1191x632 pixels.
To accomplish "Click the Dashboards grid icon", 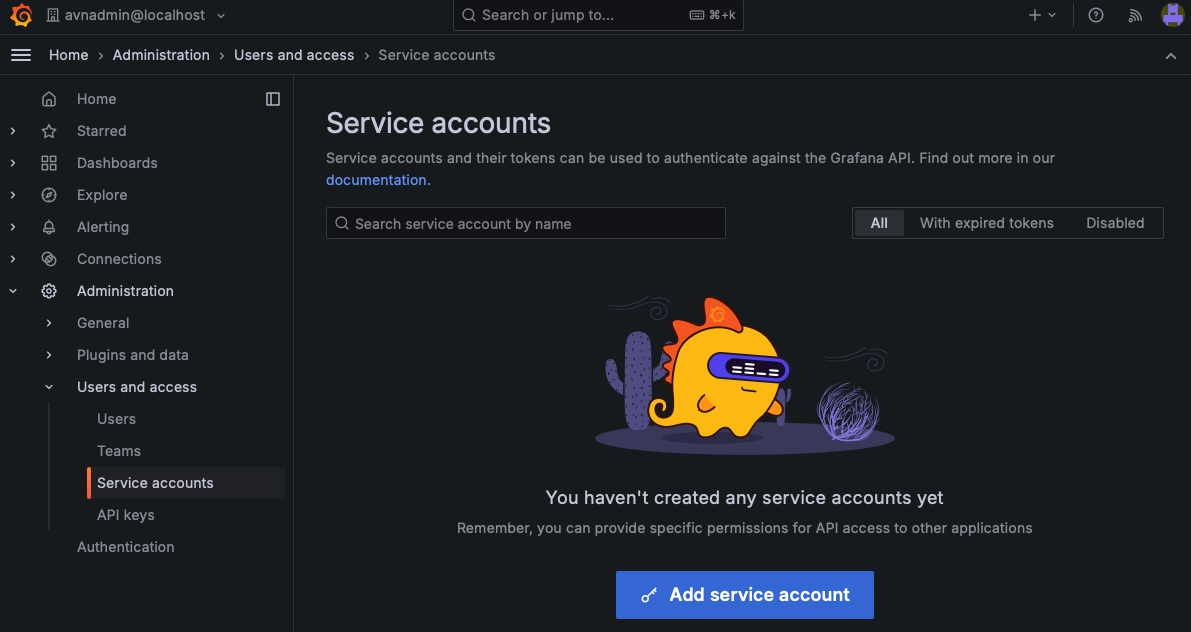I will click(x=49, y=163).
